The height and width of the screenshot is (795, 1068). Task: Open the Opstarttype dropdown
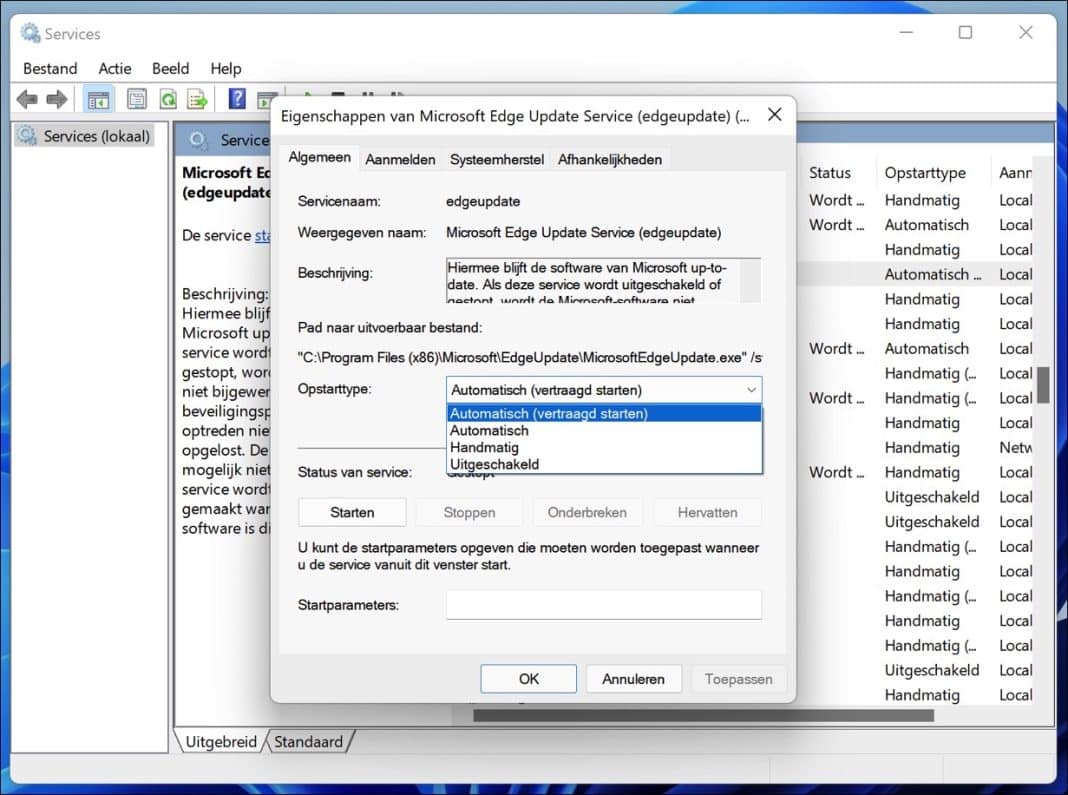coord(748,390)
